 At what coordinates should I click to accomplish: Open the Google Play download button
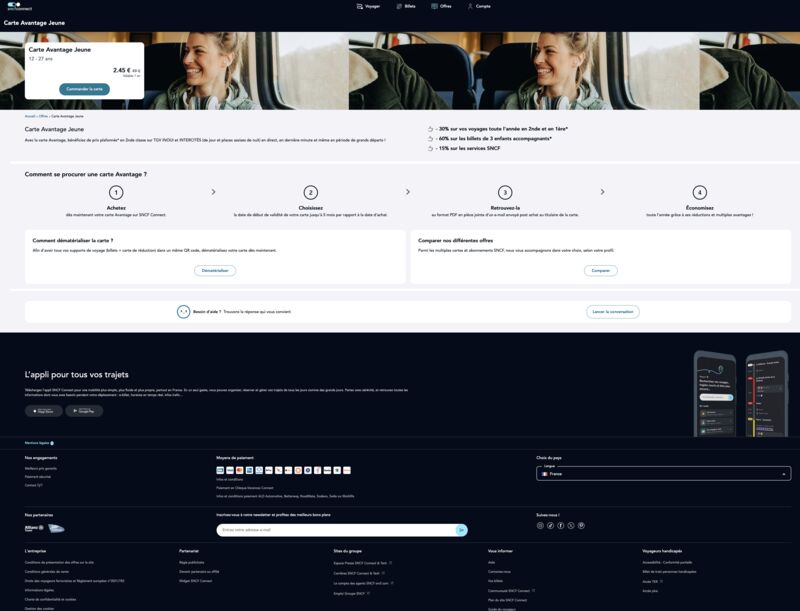click(x=84, y=411)
